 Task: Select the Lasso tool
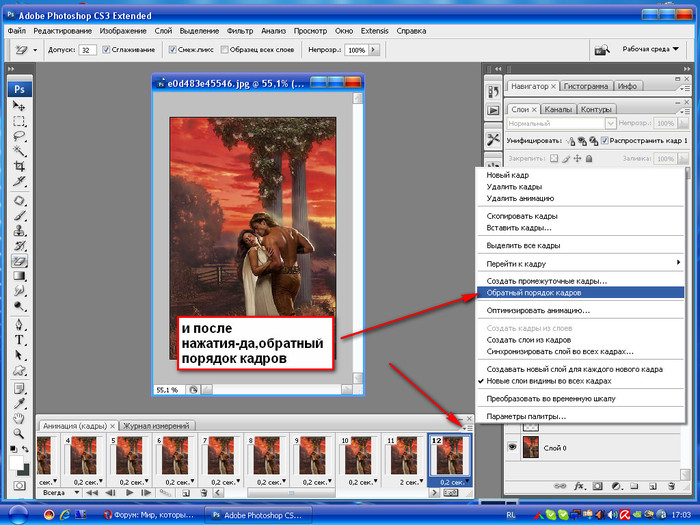pos(19,136)
